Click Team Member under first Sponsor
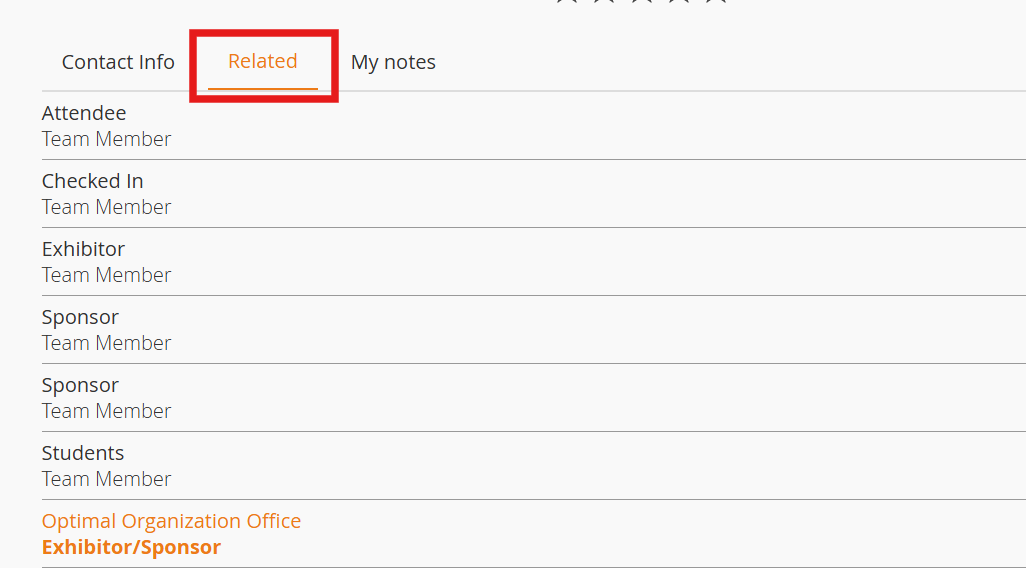The height and width of the screenshot is (568, 1026). click(106, 343)
